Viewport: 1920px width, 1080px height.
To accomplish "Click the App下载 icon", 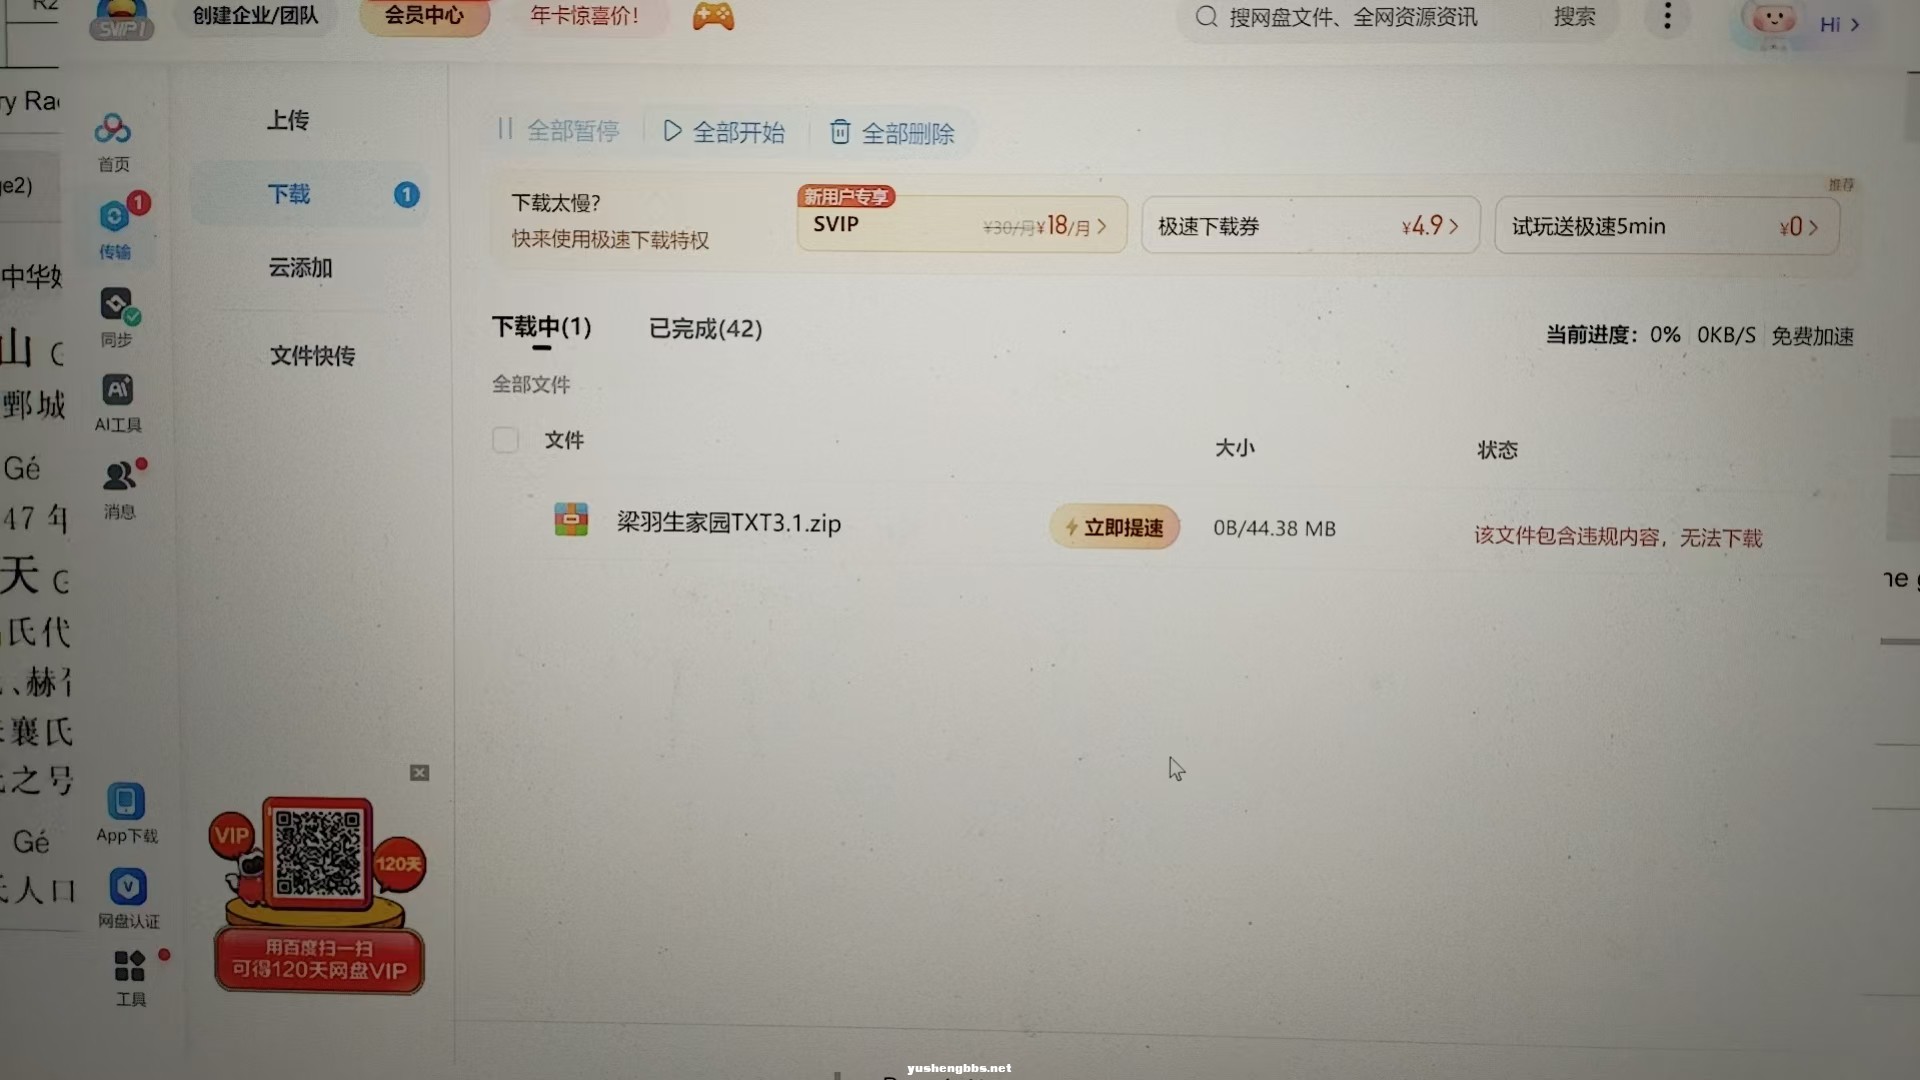I will point(126,802).
